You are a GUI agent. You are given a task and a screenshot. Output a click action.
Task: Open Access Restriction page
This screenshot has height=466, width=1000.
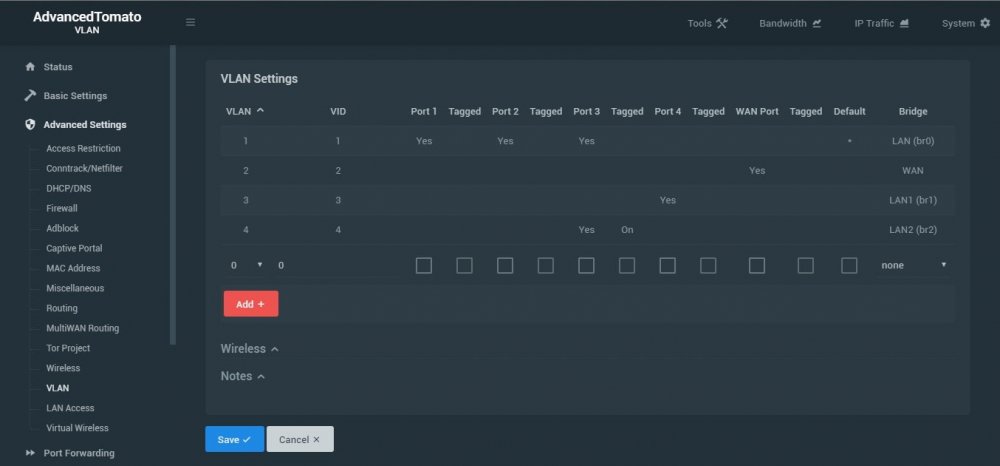coord(83,148)
